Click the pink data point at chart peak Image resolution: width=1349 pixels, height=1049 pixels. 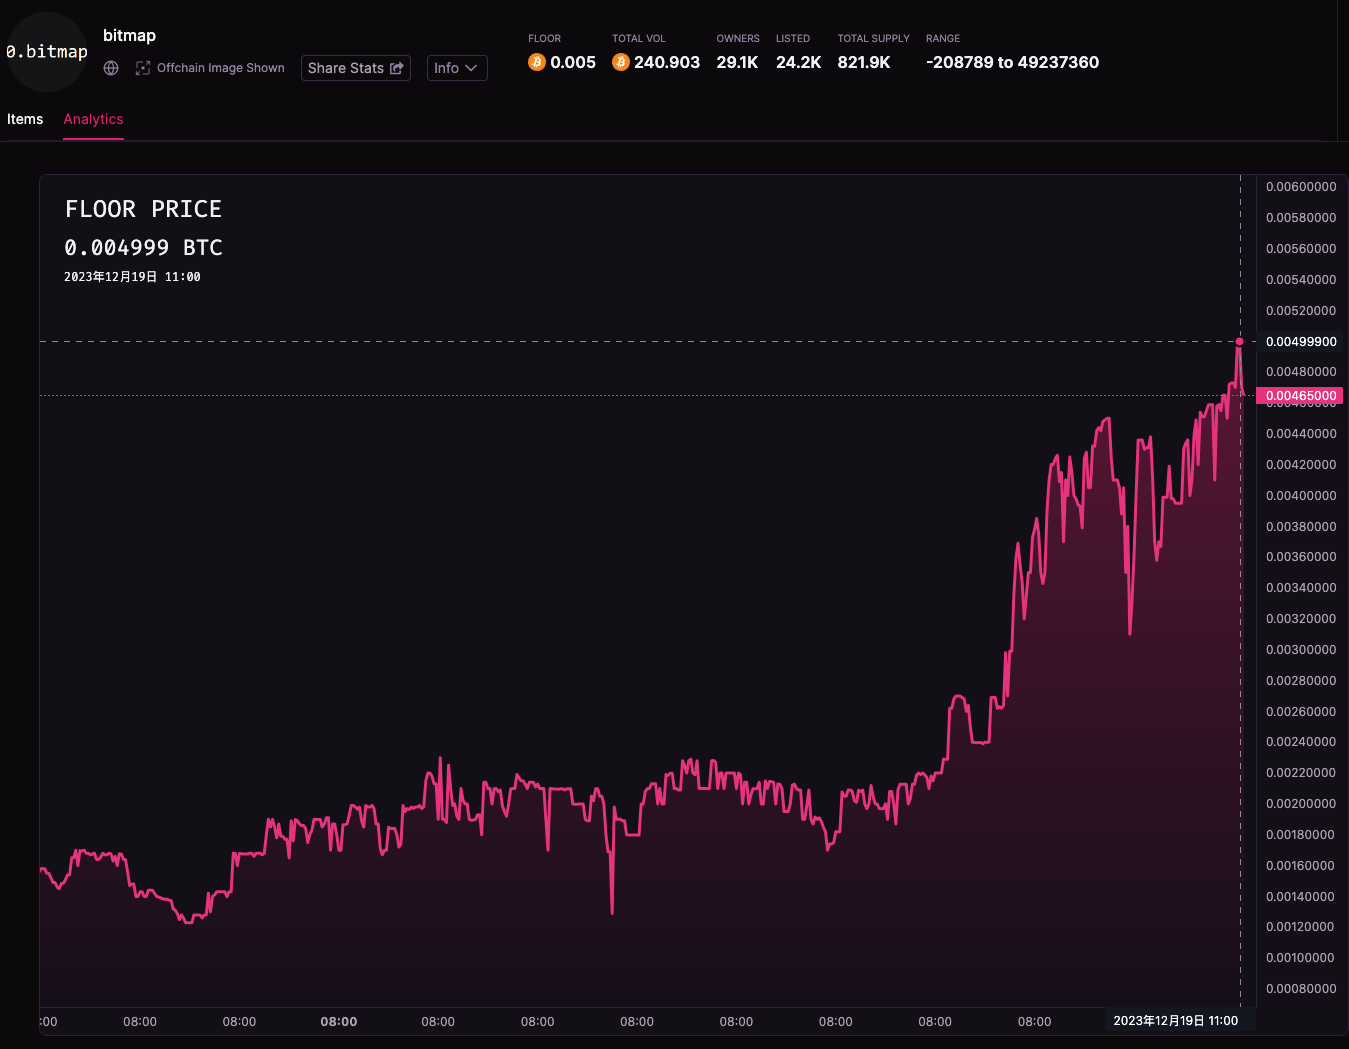pos(1239,342)
